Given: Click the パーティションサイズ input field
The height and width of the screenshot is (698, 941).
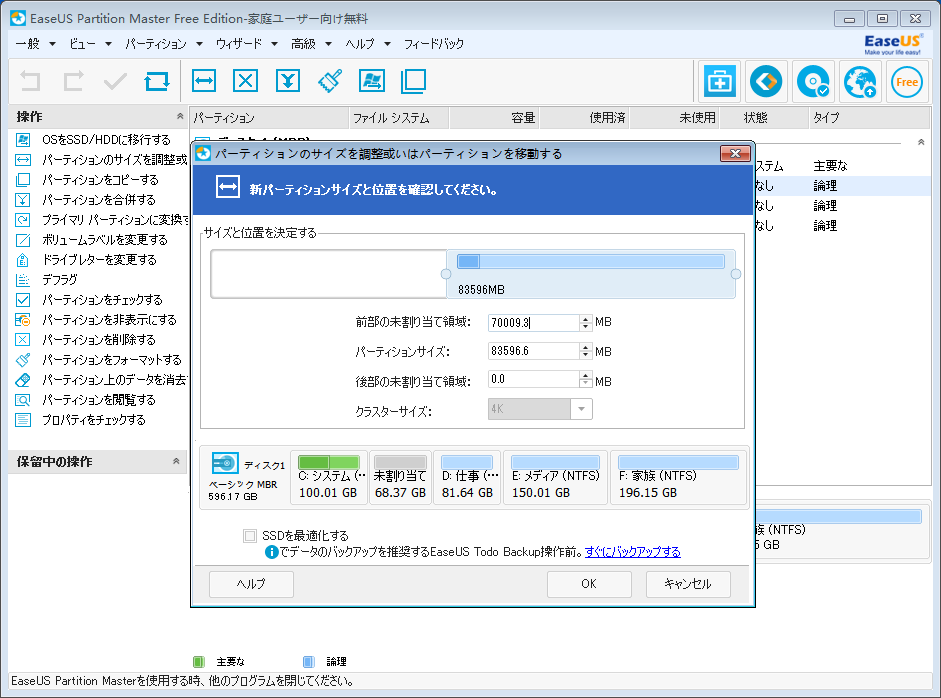Looking at the screenshot, I should coord(534,351).
